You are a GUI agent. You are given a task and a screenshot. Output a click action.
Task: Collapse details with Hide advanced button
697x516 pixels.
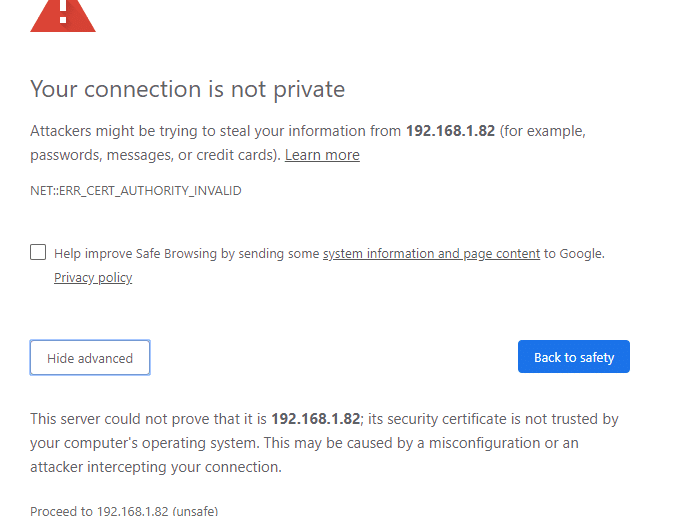(x=90, y=358)
